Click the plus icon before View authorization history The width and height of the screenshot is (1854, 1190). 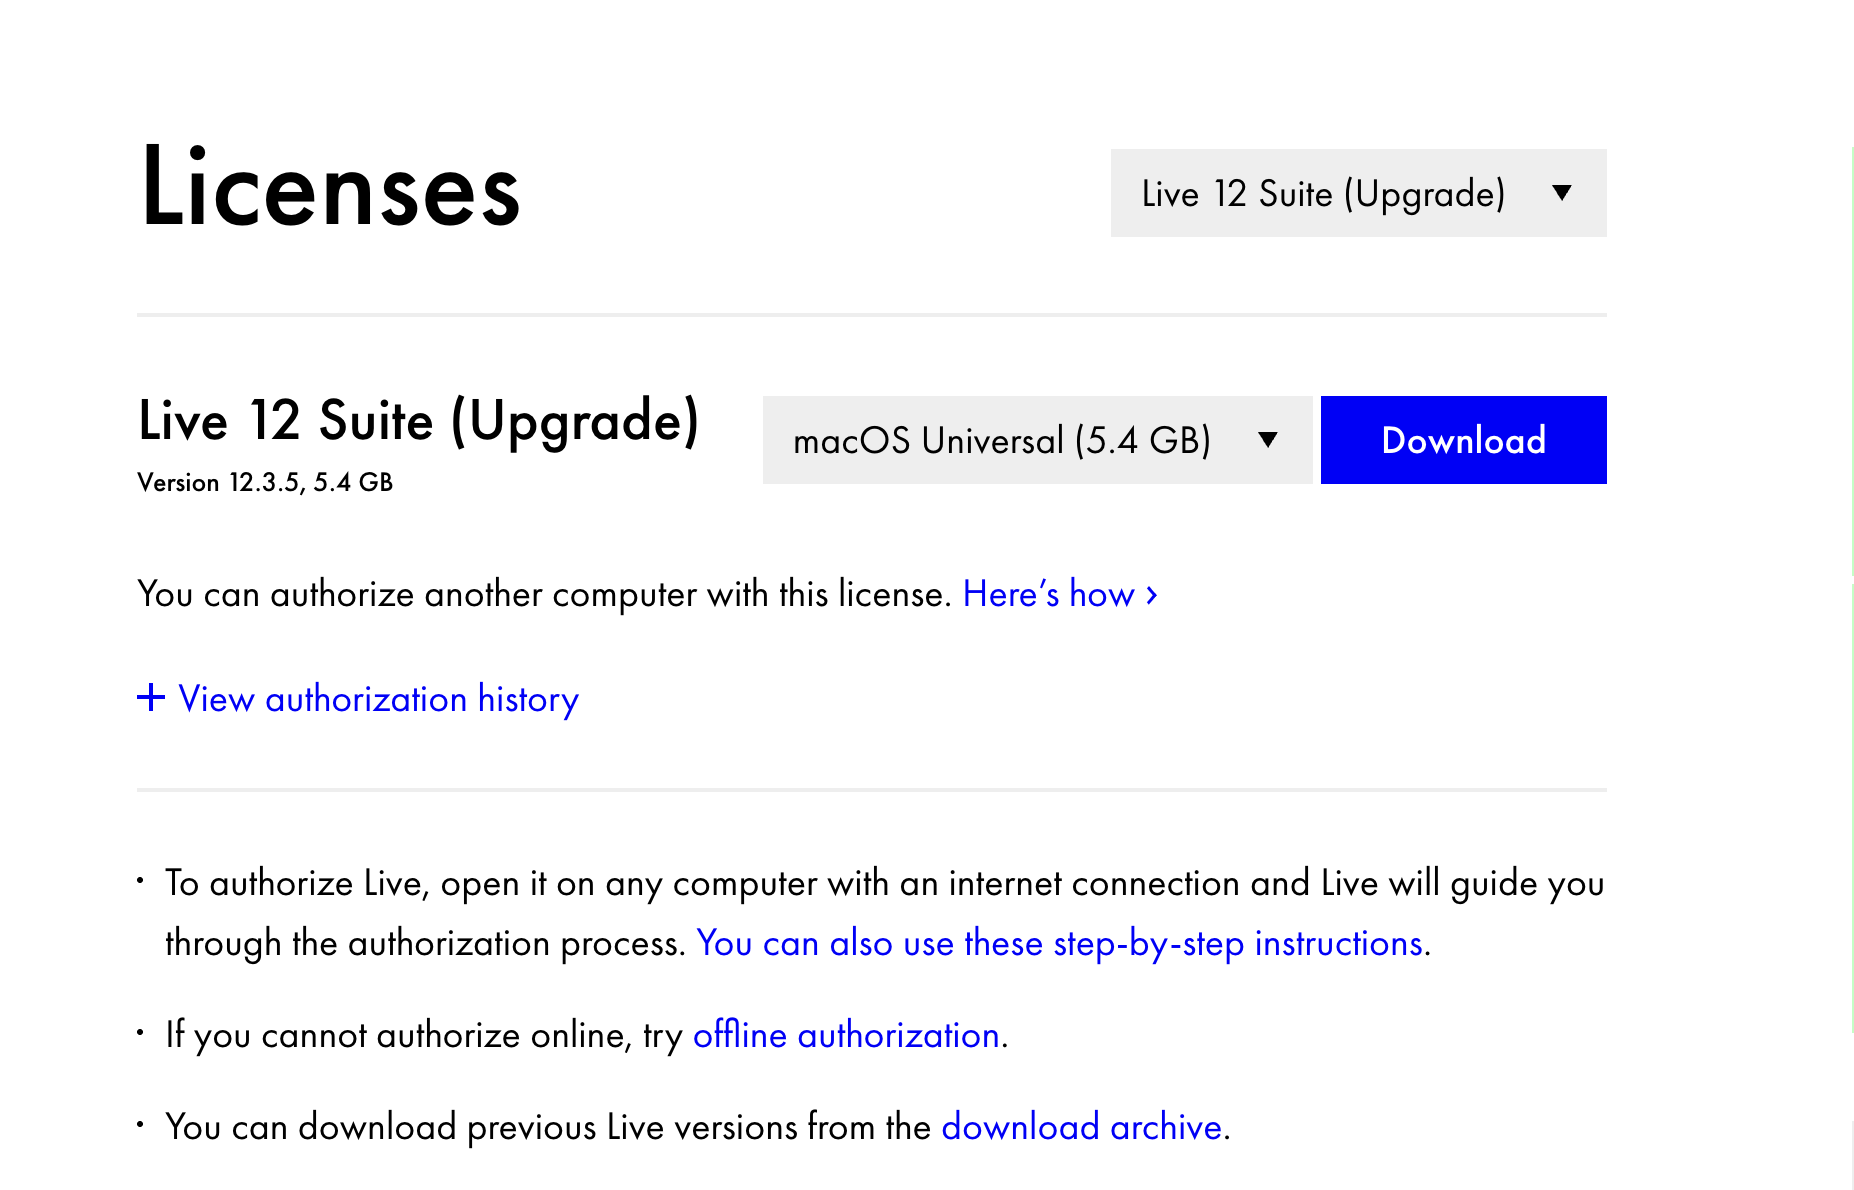pos(149,698)
